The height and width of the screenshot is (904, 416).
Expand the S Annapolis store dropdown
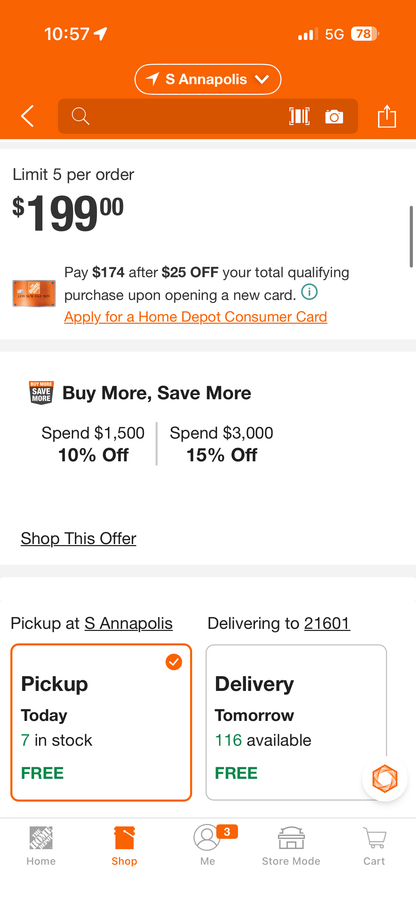(x=208, y=80)
